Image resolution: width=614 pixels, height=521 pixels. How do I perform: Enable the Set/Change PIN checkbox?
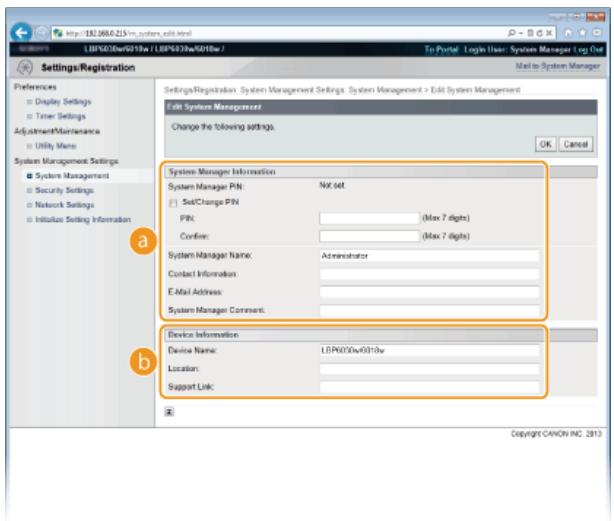pyautogui.click(x=173, y=203)
